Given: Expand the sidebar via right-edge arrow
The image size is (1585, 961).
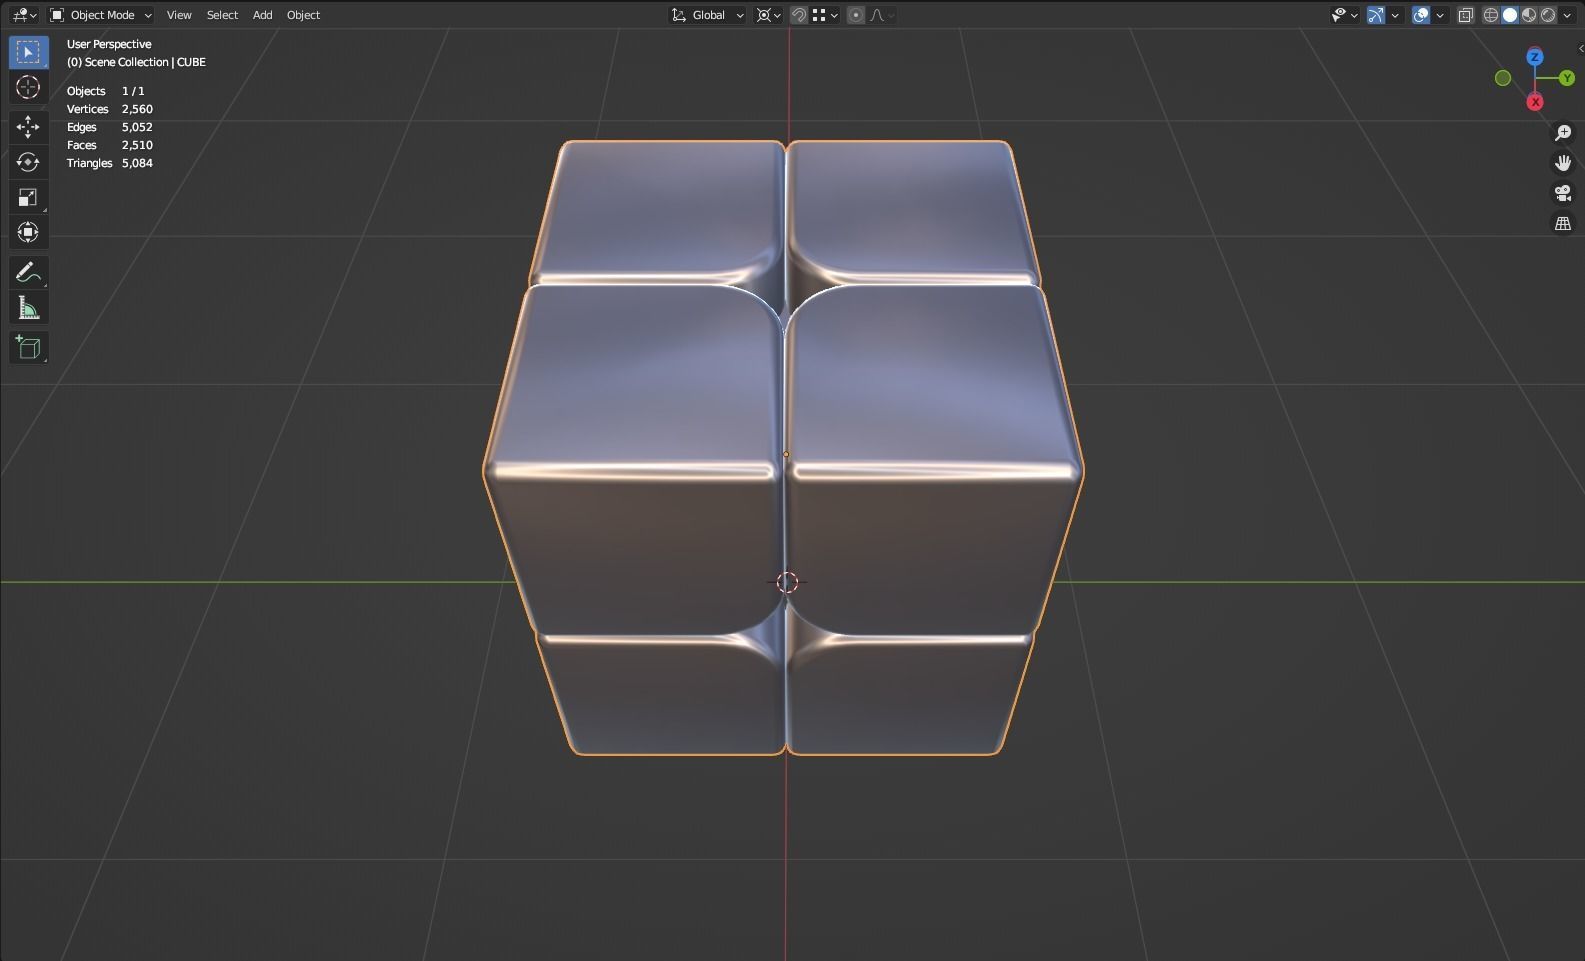Looking at the screenshot, I should coord(1580,48).
